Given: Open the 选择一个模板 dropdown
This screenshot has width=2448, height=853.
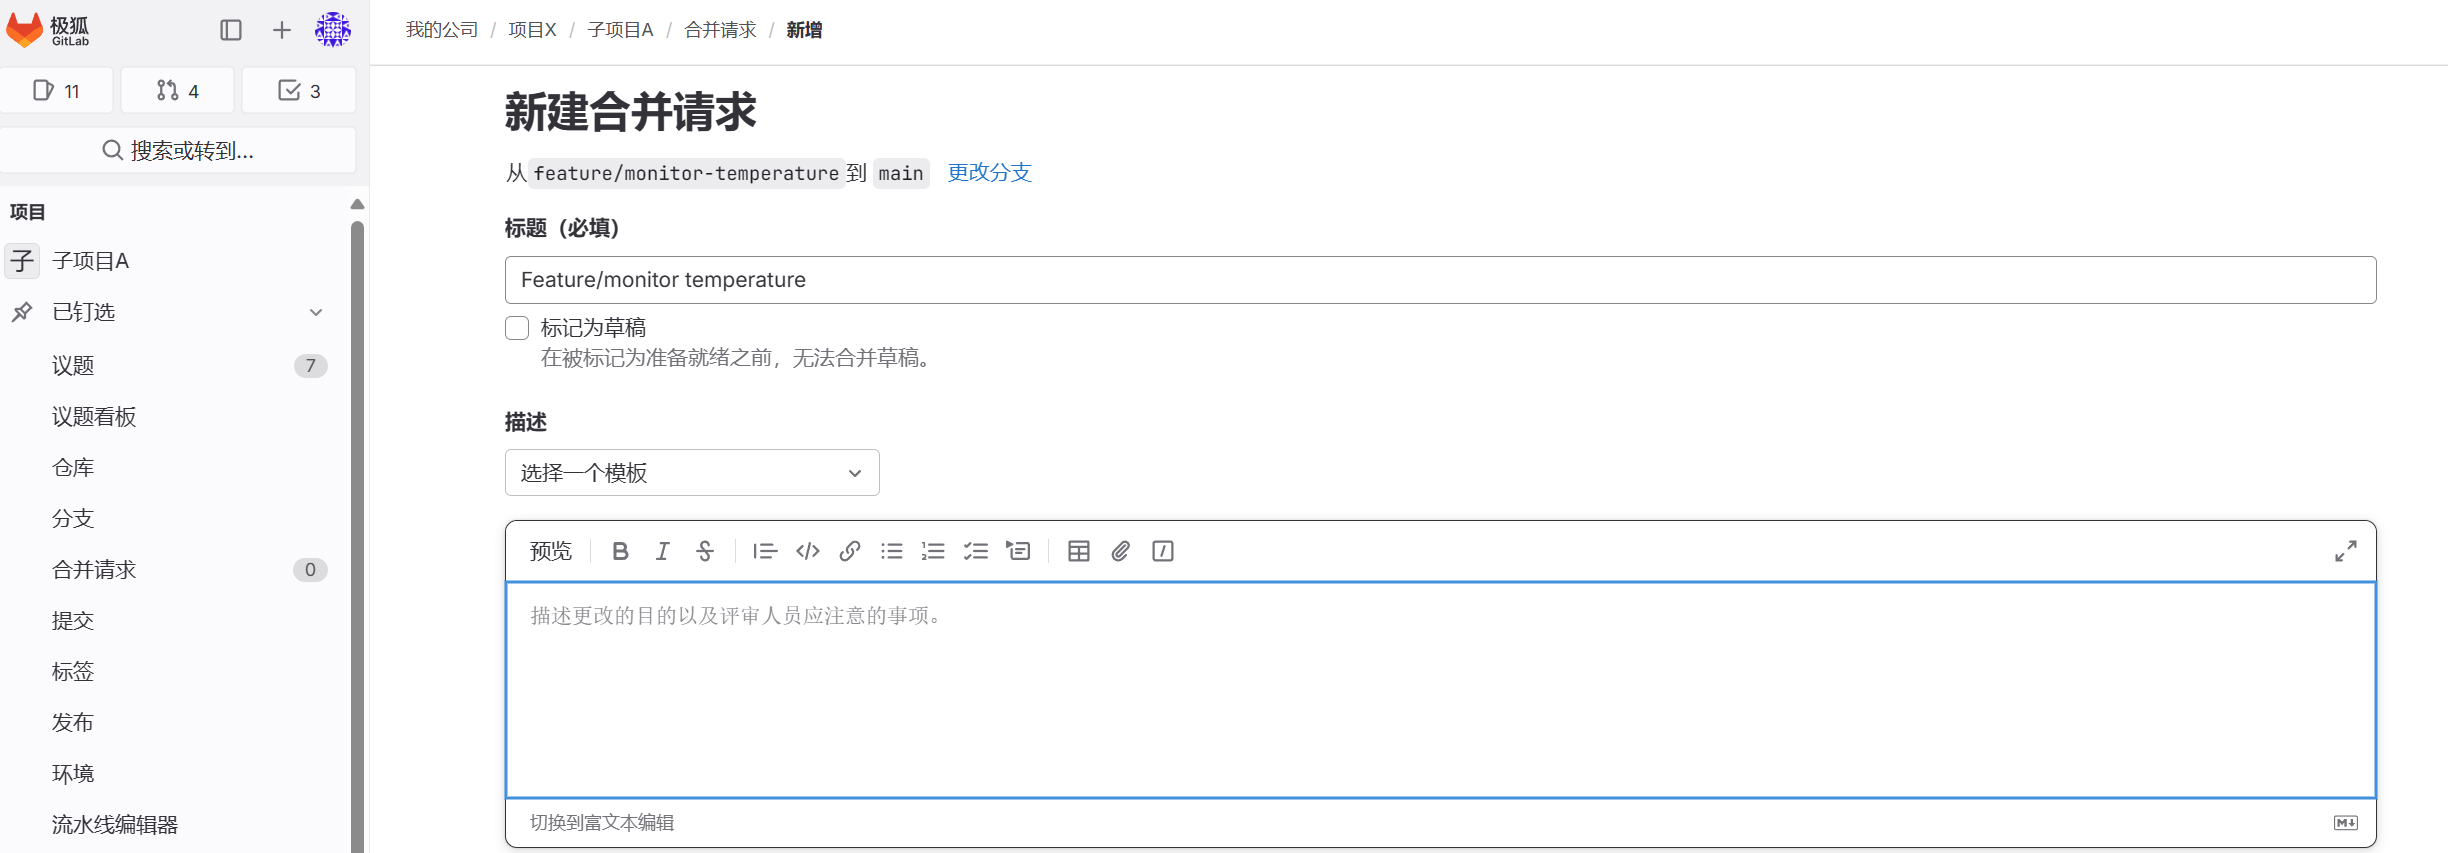Looking at the screenshot, I should [691, 473].
